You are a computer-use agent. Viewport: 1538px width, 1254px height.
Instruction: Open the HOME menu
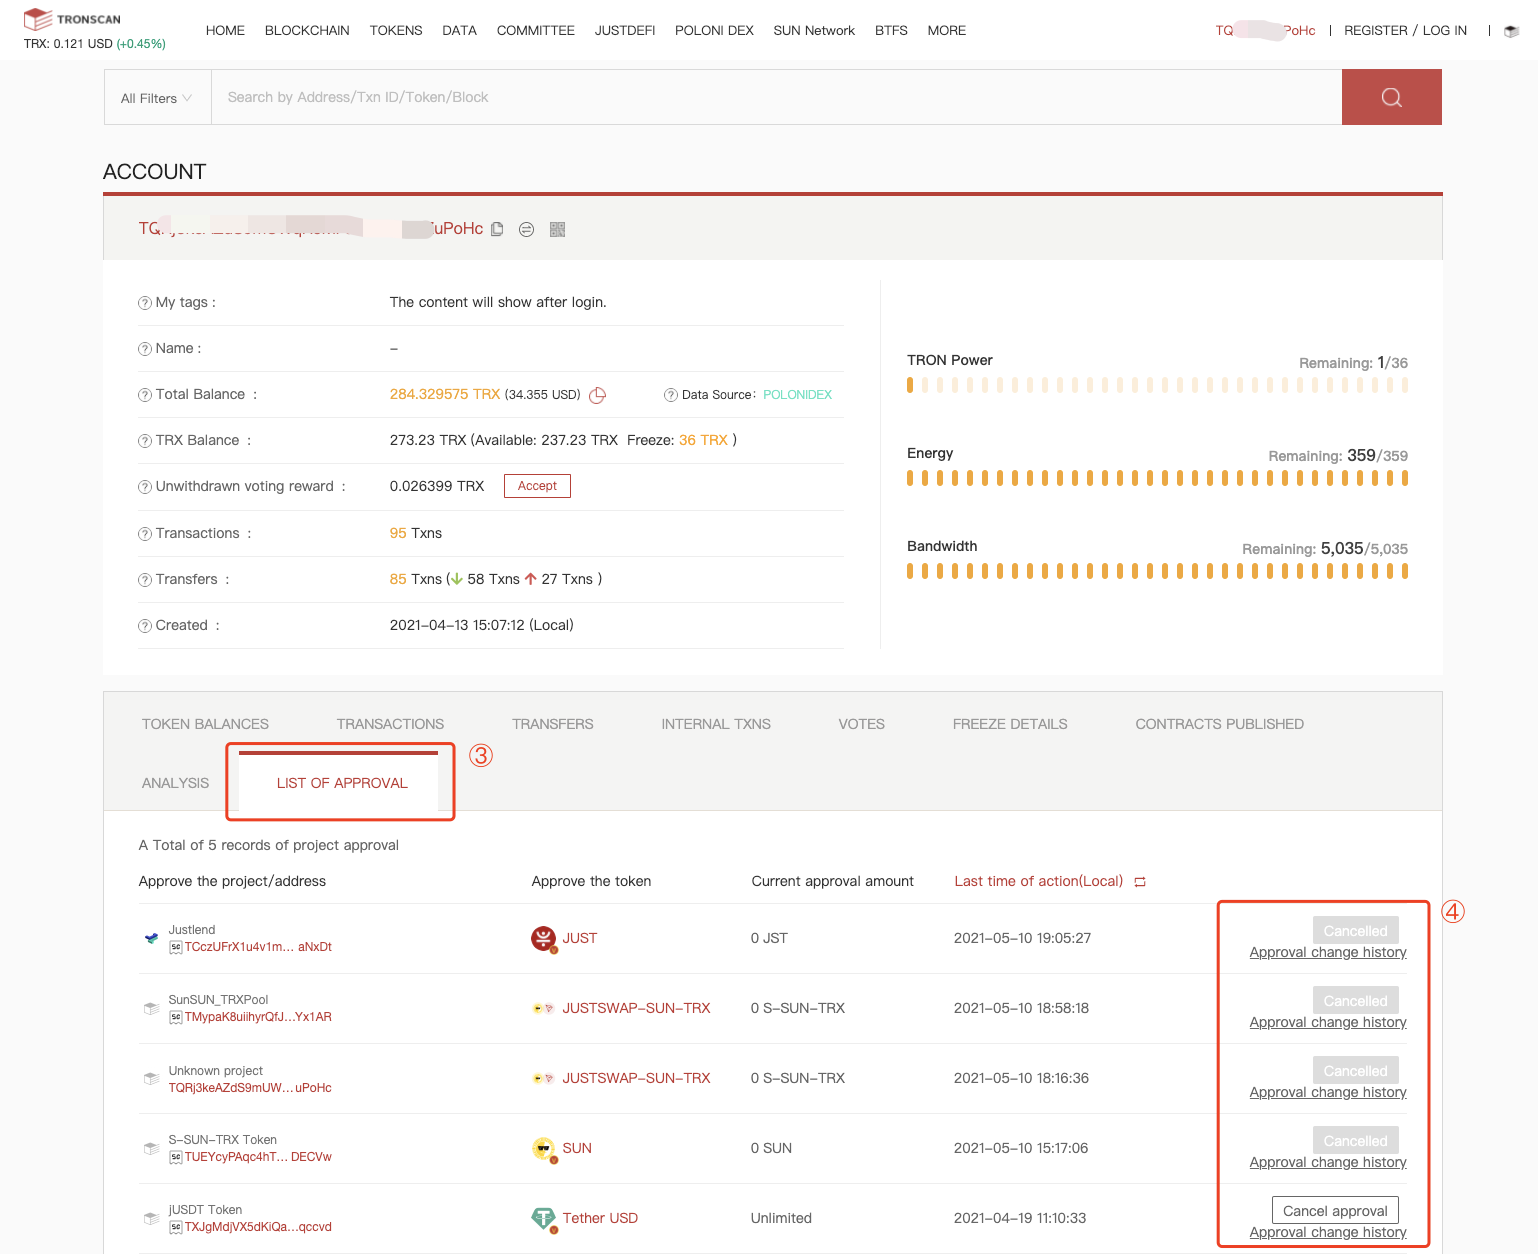click(225, 31)
